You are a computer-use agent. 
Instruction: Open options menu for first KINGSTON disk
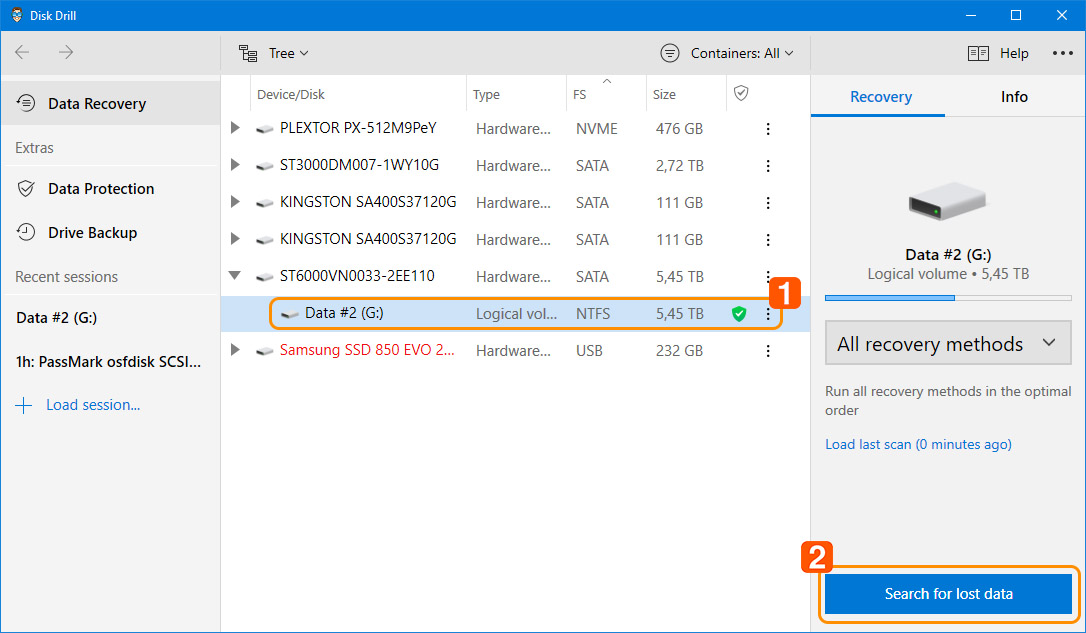click(x=768, y=203)
